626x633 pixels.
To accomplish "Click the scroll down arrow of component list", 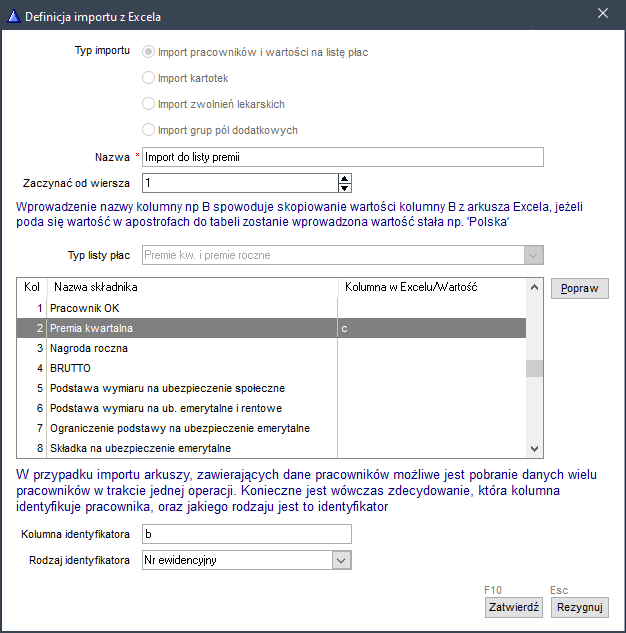I will pyautogui.click(x=534, y=449).
